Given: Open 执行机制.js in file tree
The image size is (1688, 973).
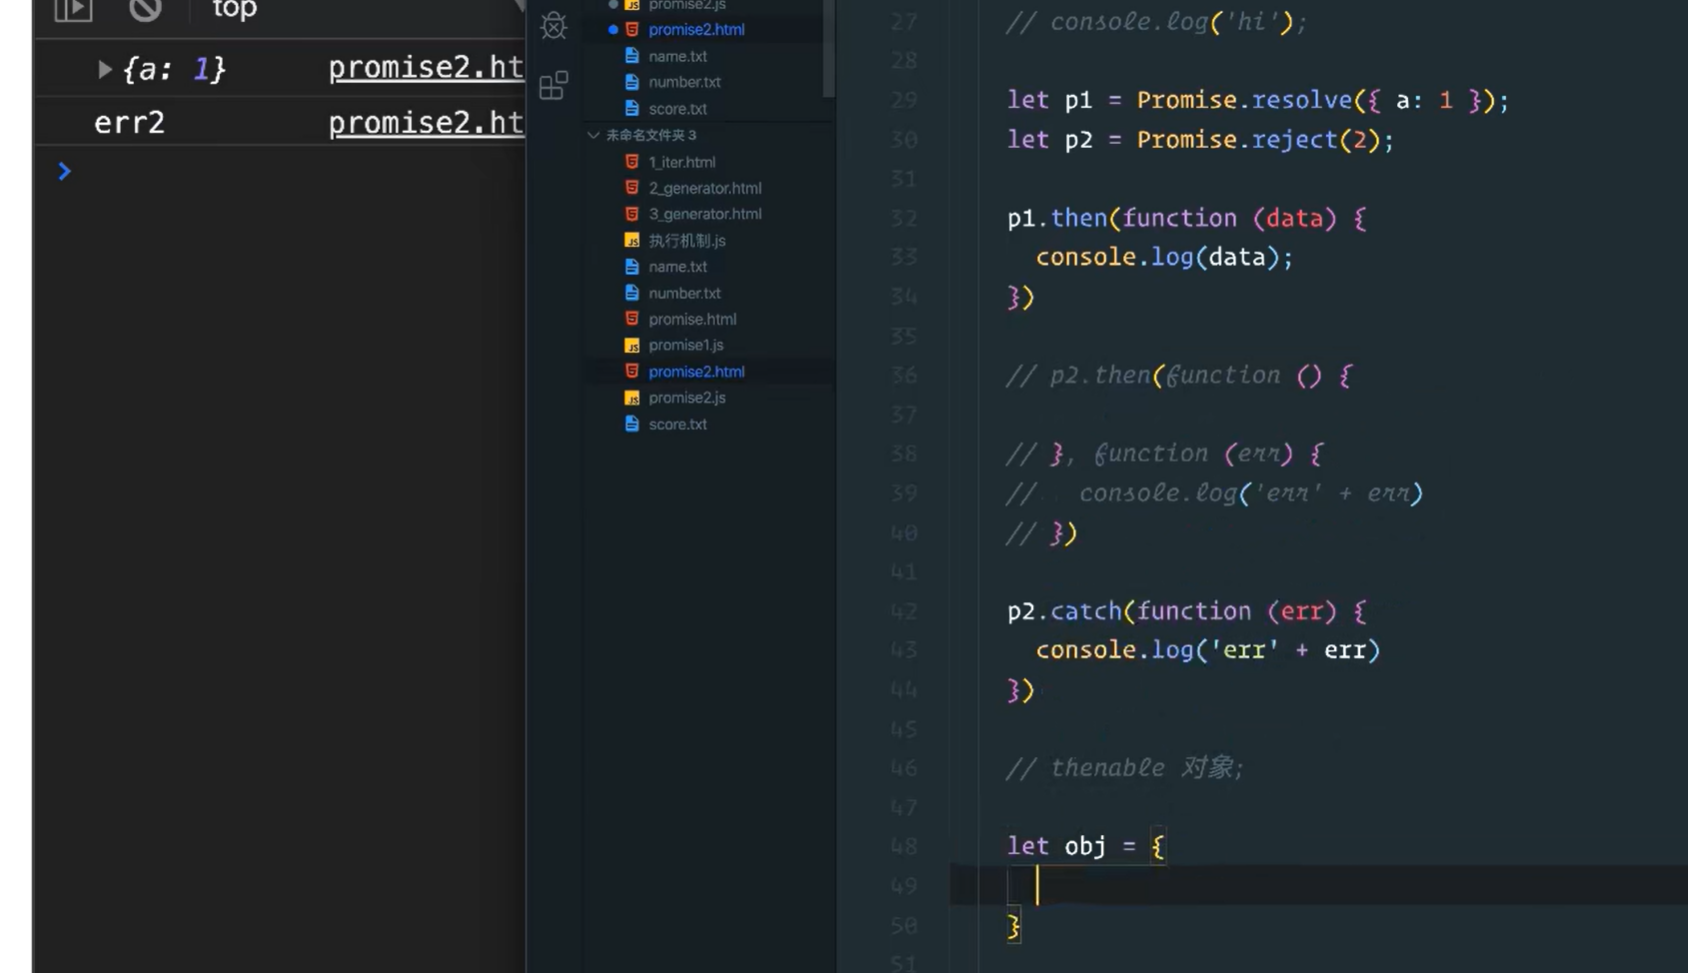Looking at the screenshot, I should [x=686, y=240].
